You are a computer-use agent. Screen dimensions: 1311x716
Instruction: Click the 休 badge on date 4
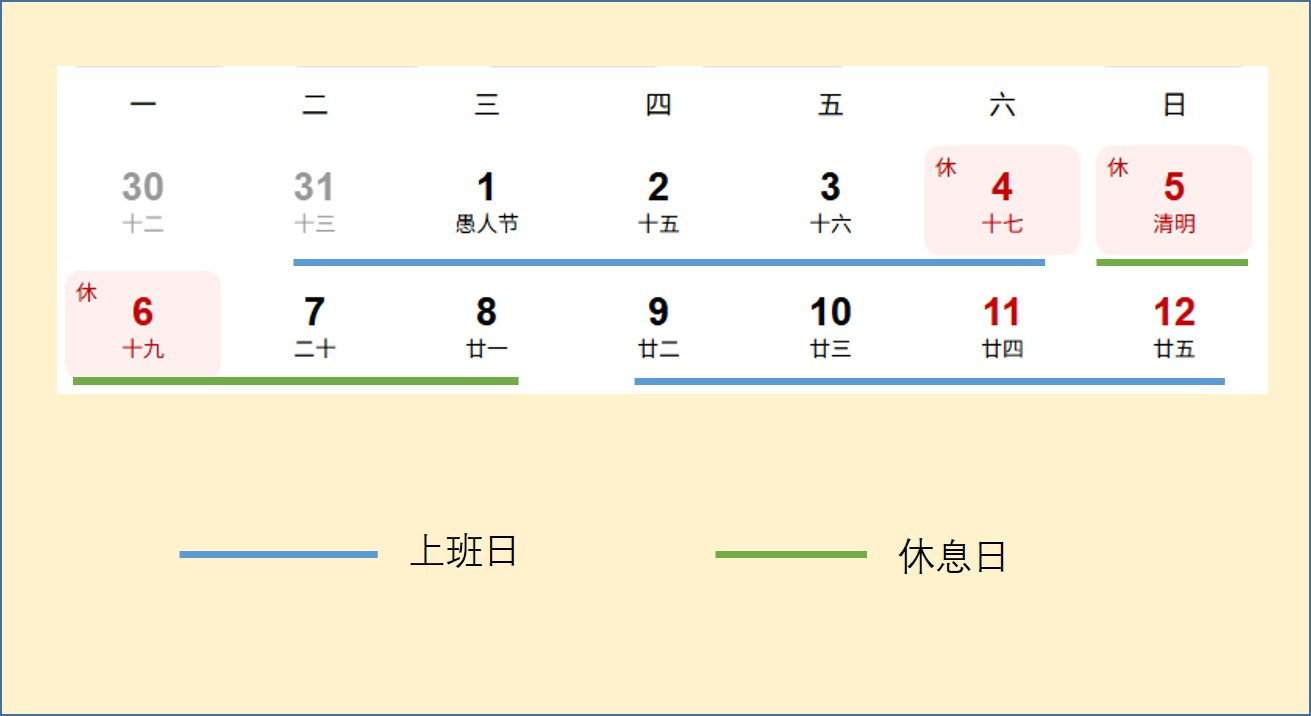click(x=946, y=168)
